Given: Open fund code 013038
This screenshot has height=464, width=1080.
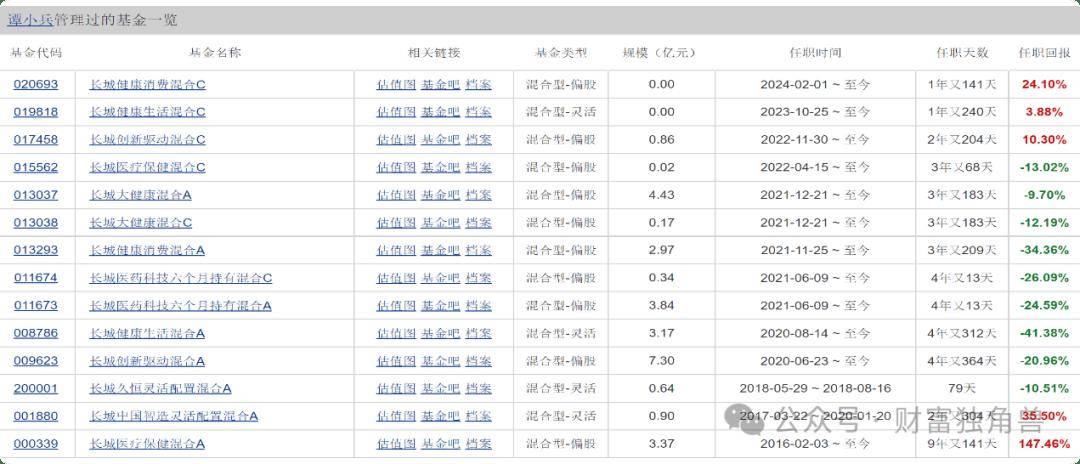Looking at the screenshot, I should point(36,223).
